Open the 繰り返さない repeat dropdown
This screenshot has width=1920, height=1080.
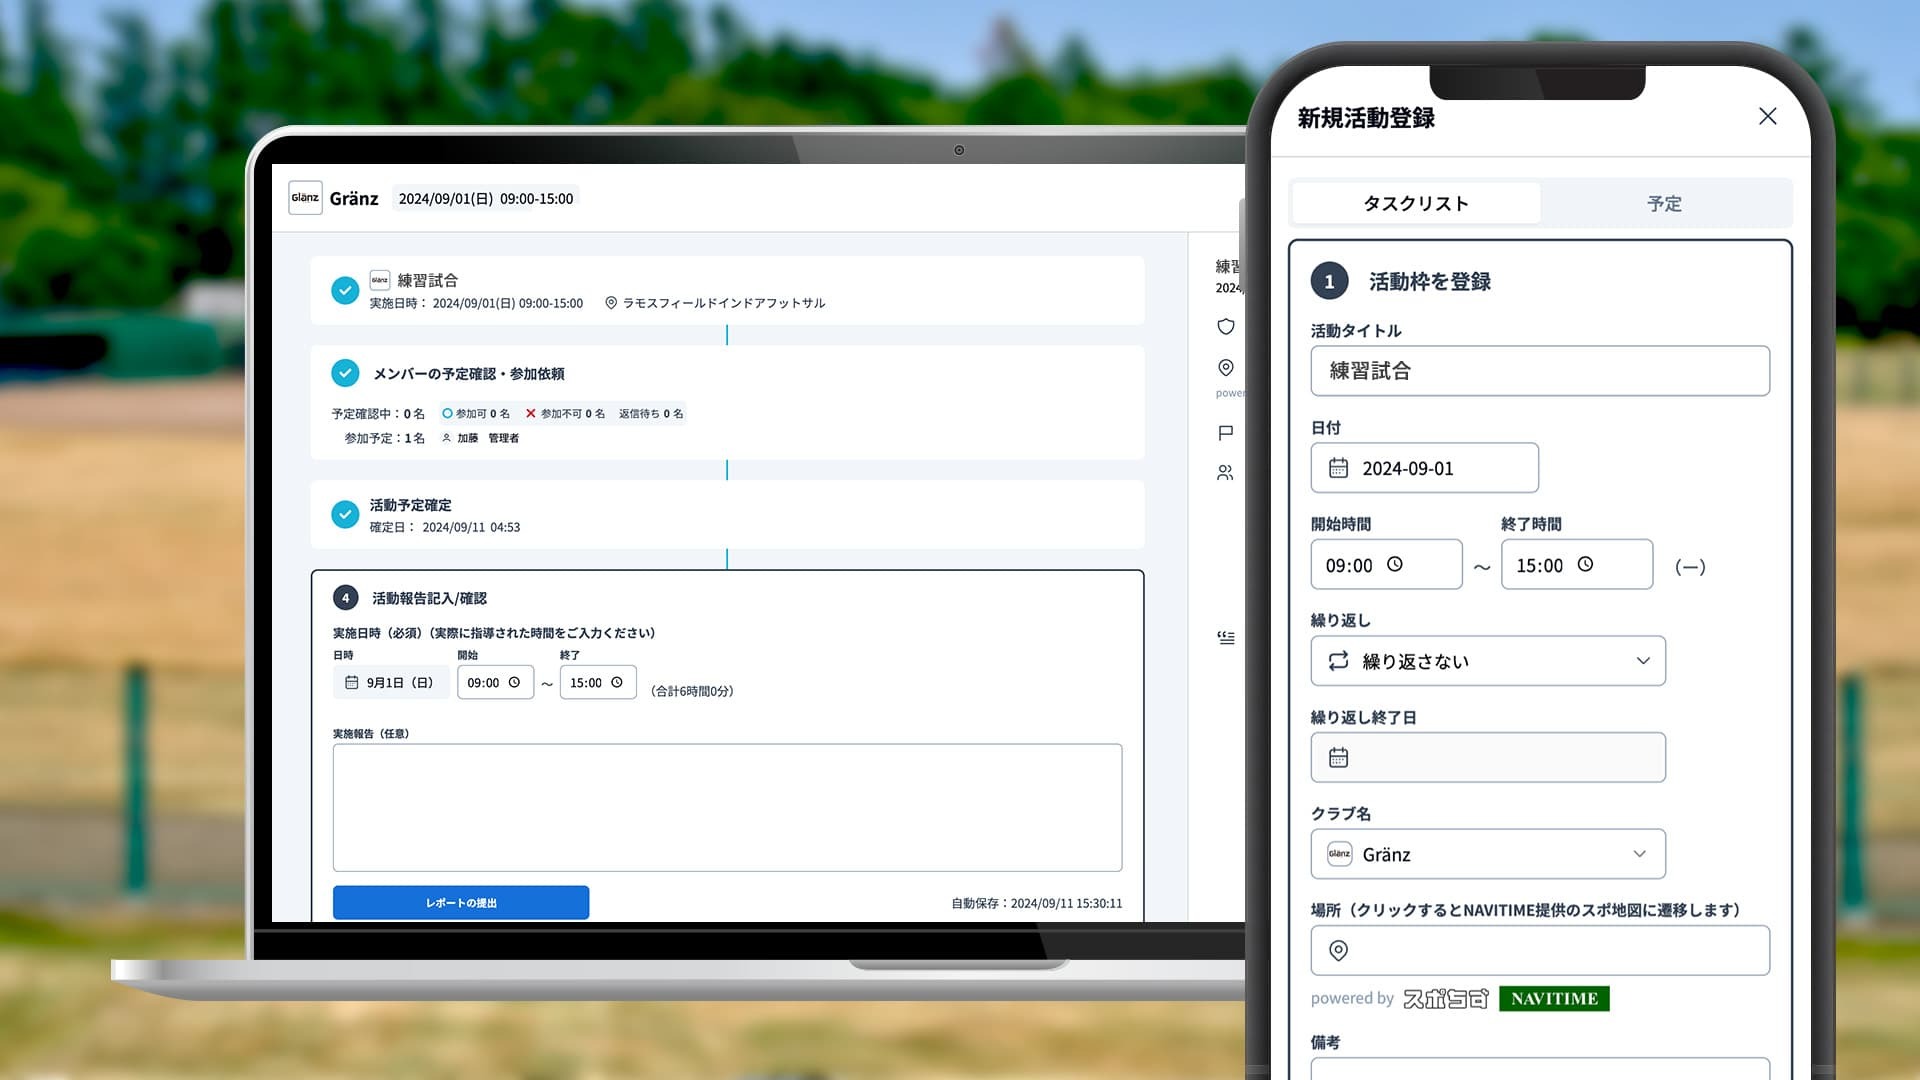click(1488, 661)
